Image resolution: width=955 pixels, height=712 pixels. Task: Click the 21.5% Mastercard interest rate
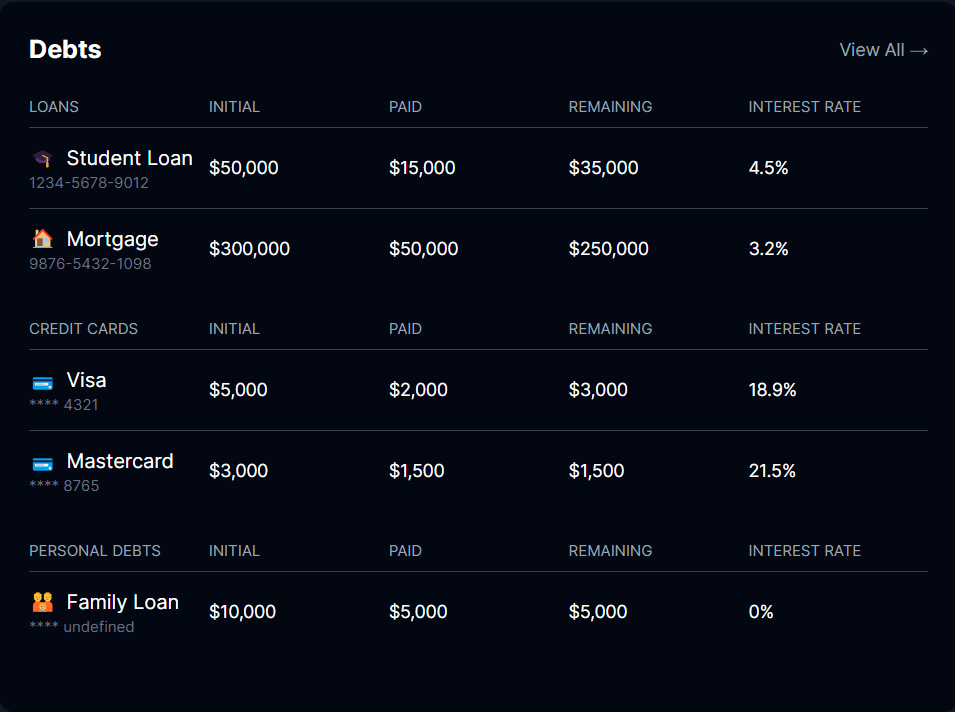pos(774,470)
